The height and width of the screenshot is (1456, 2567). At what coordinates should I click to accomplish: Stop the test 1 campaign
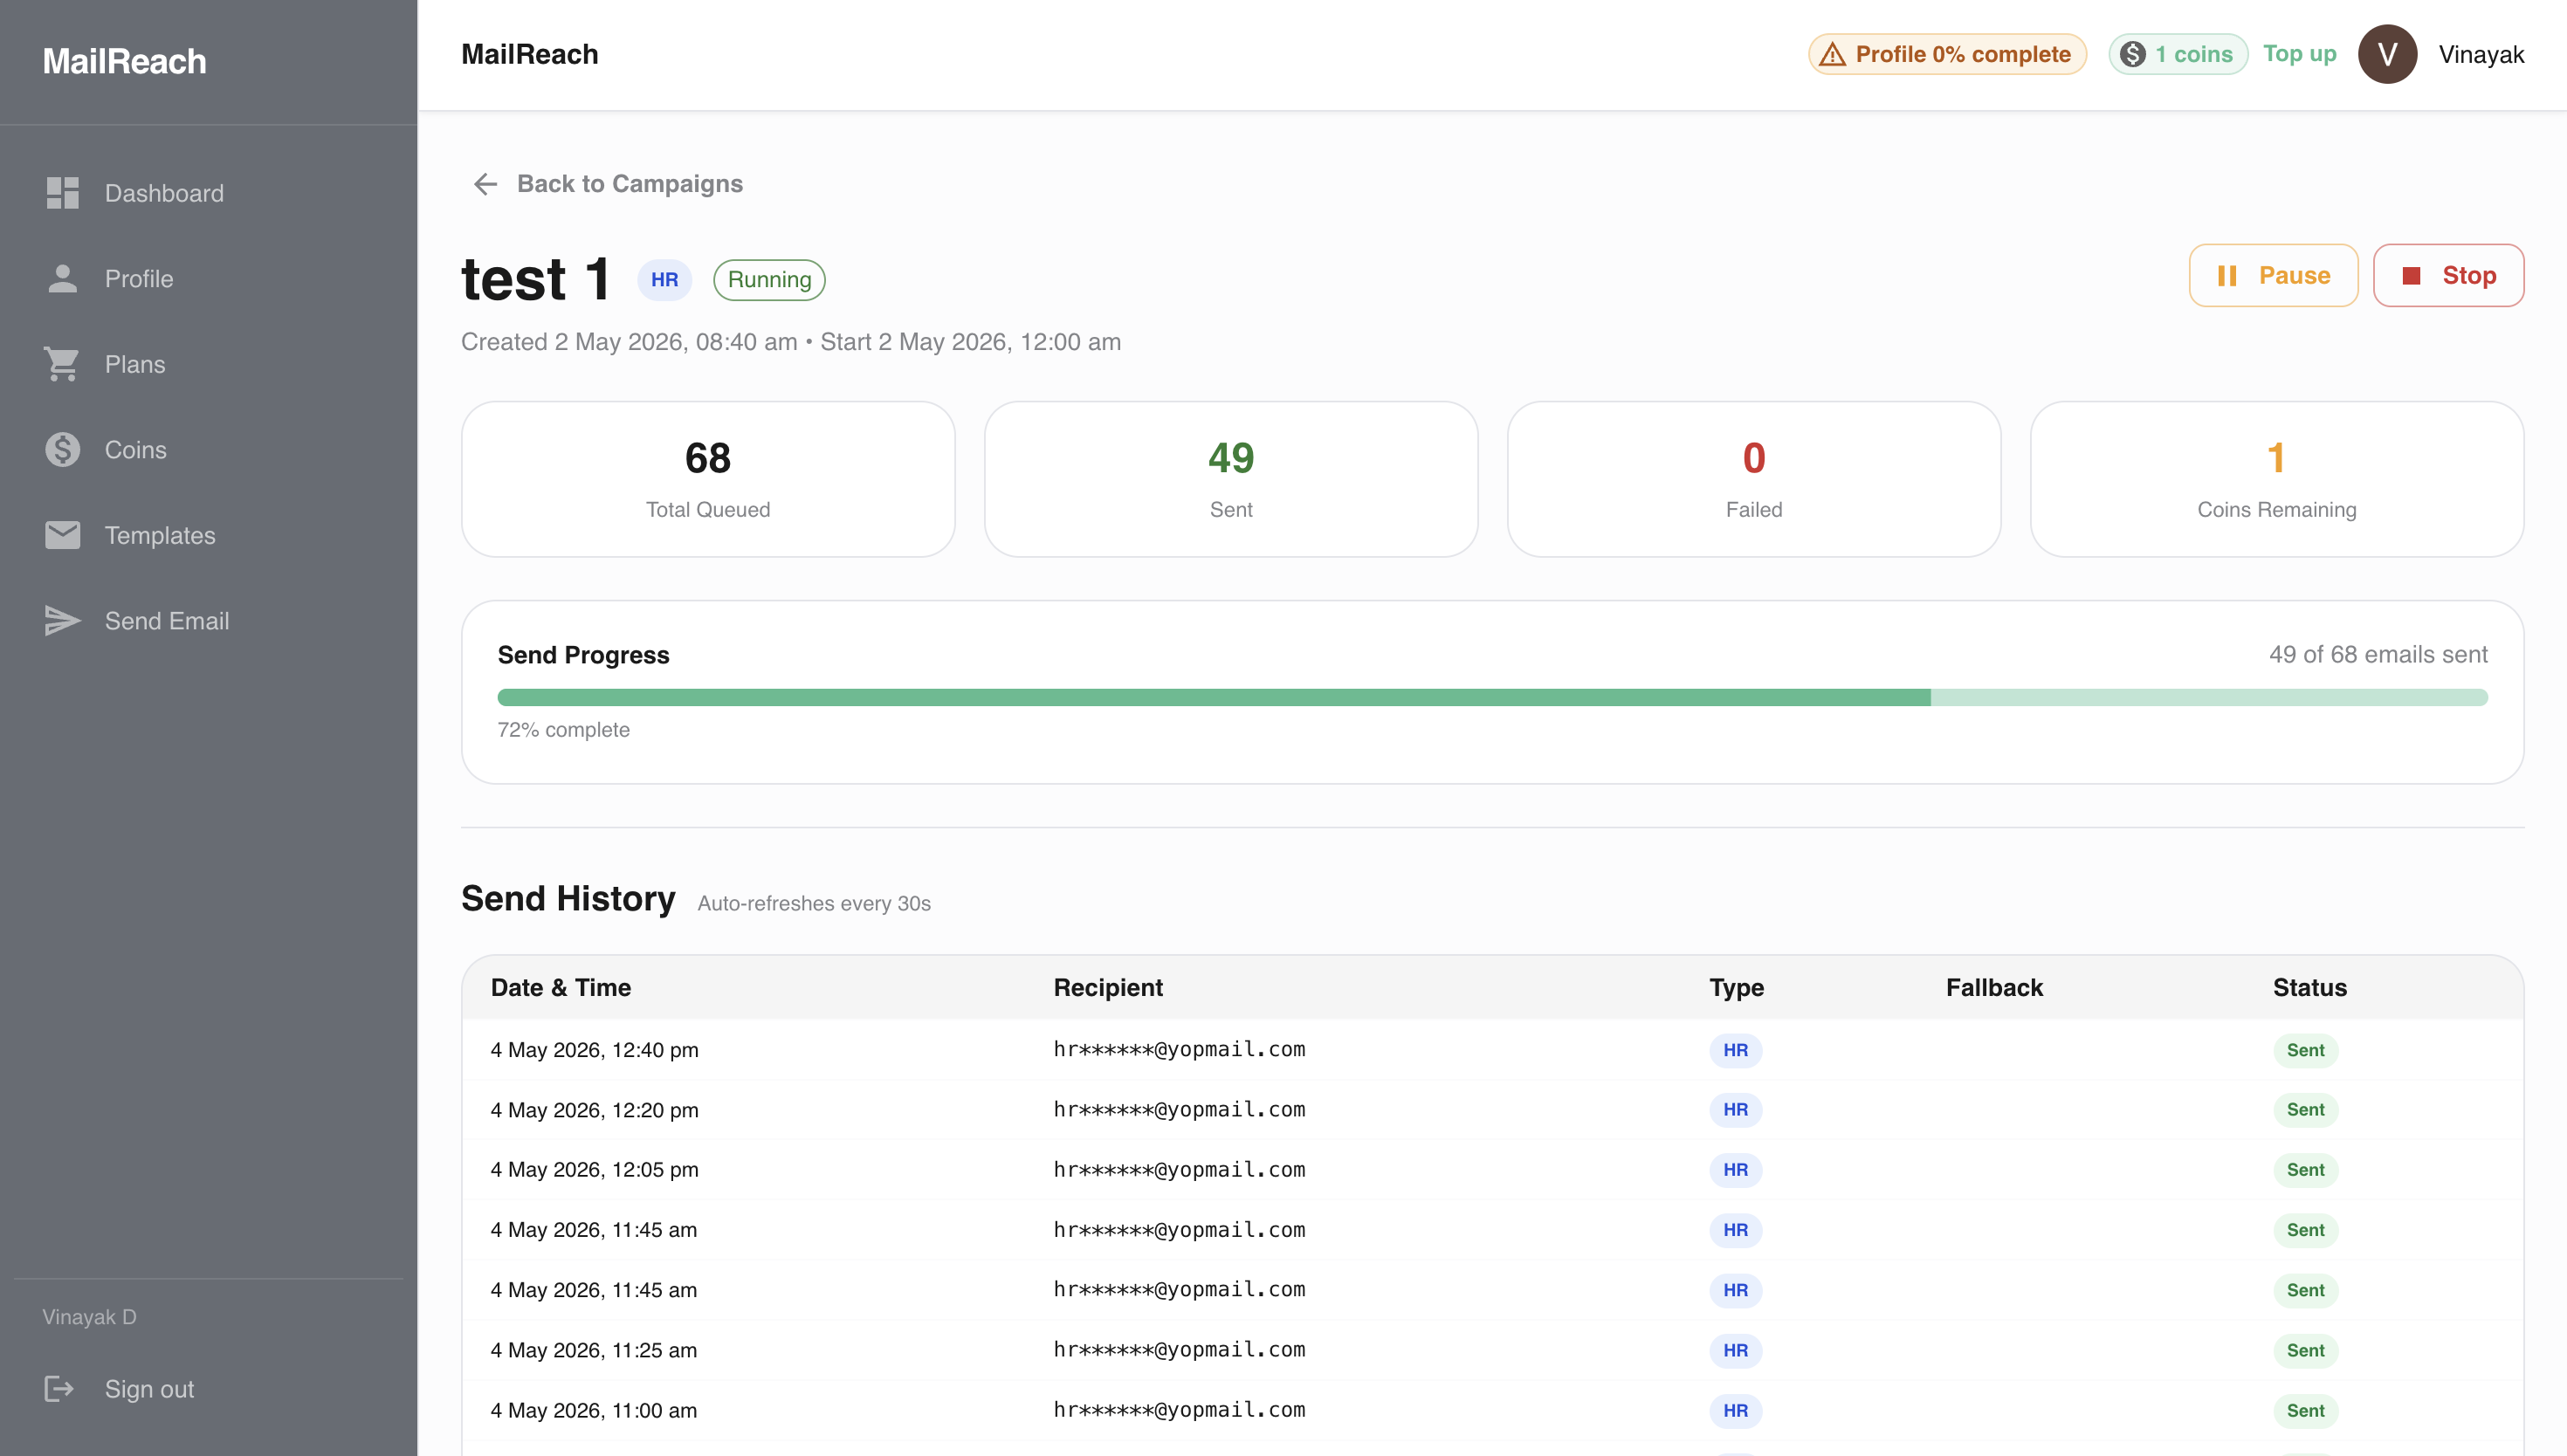click(2448, 275)
